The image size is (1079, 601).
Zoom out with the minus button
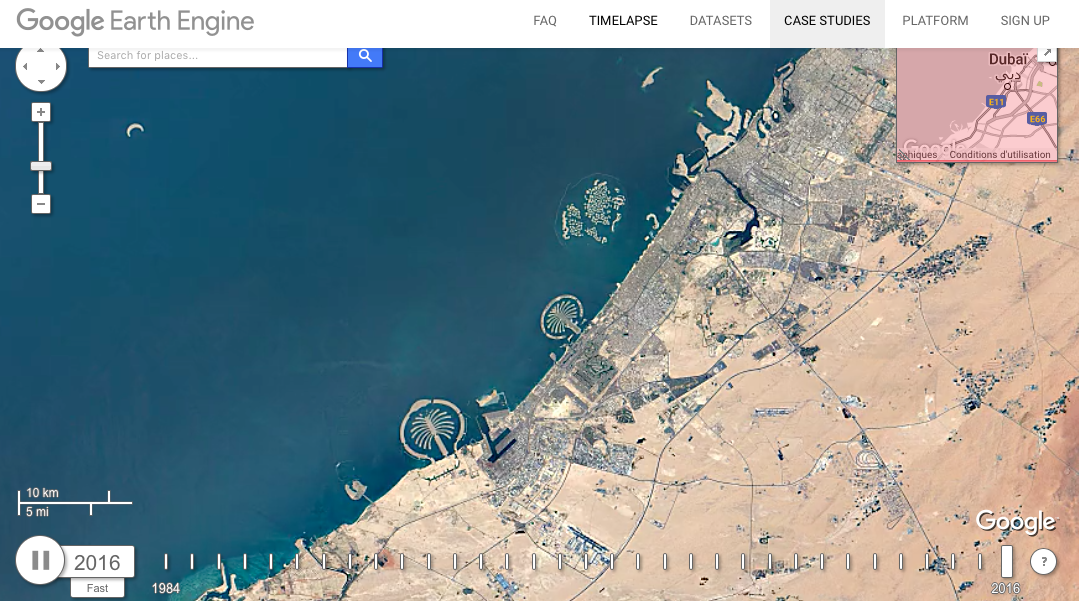click(41, 204)
